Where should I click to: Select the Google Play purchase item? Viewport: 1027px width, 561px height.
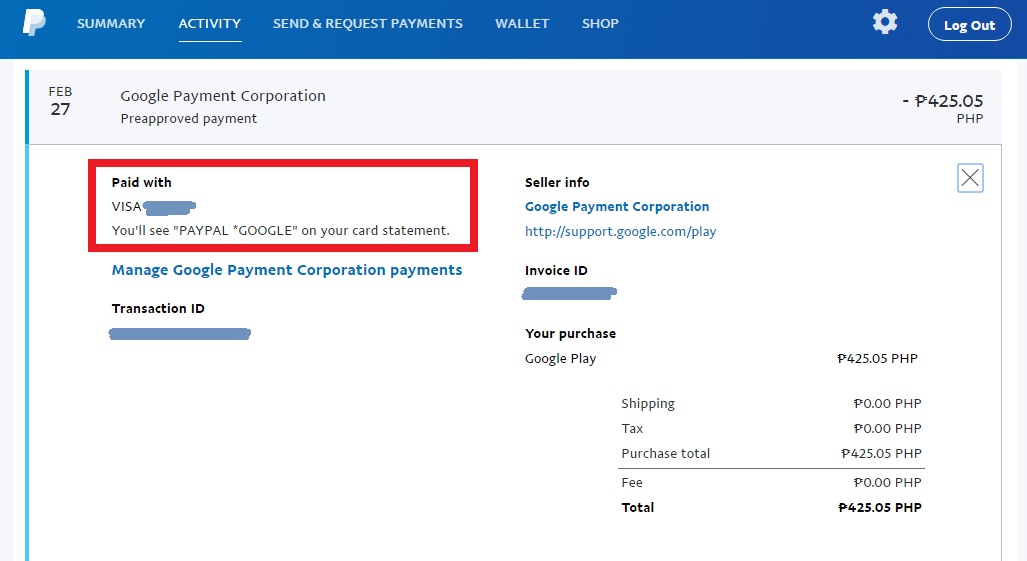[560, 359]
